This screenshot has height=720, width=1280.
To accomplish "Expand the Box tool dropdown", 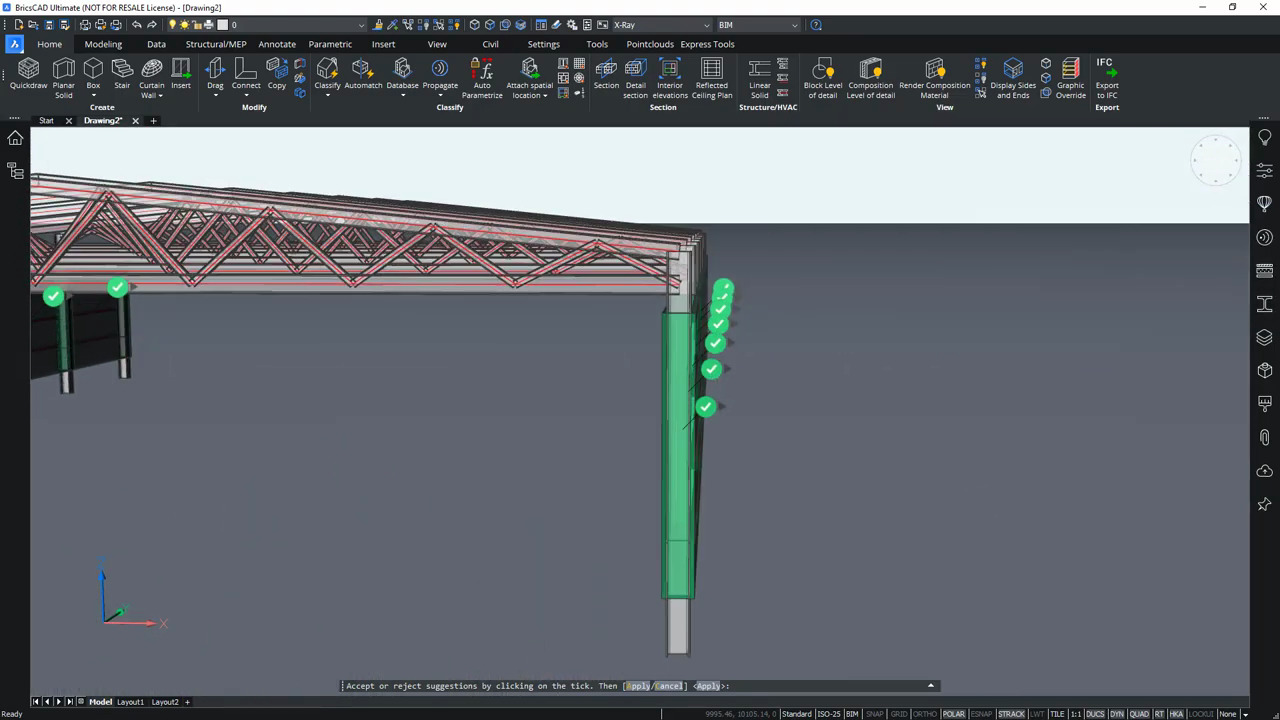I will pos(93,96).
